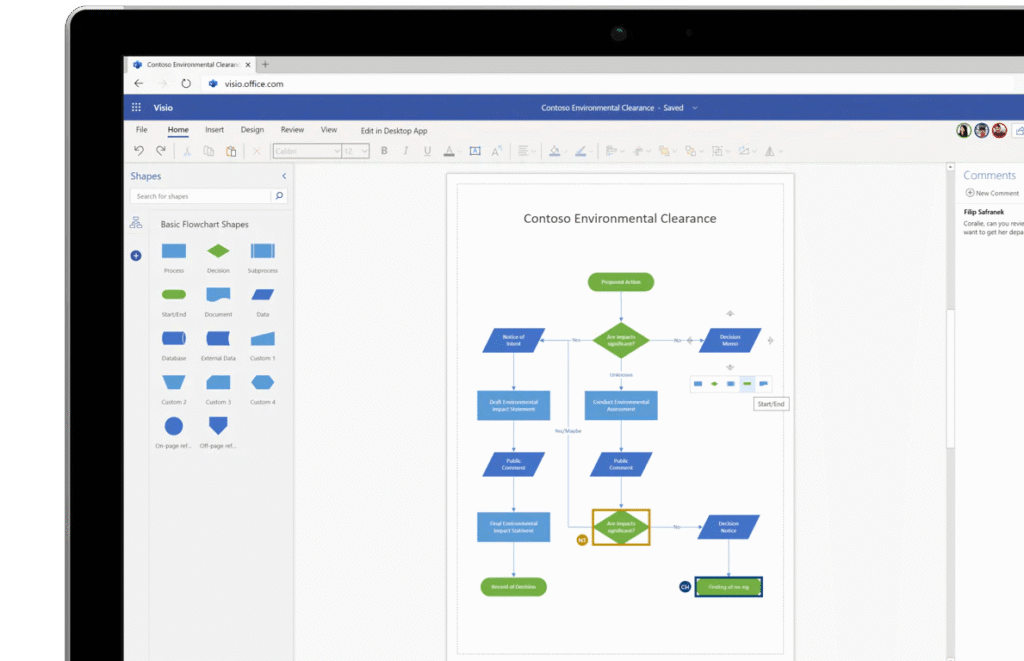Select the Basic Flowchart stencil icon
Screen dimensions: 1024x661
(x=136, y=223)
